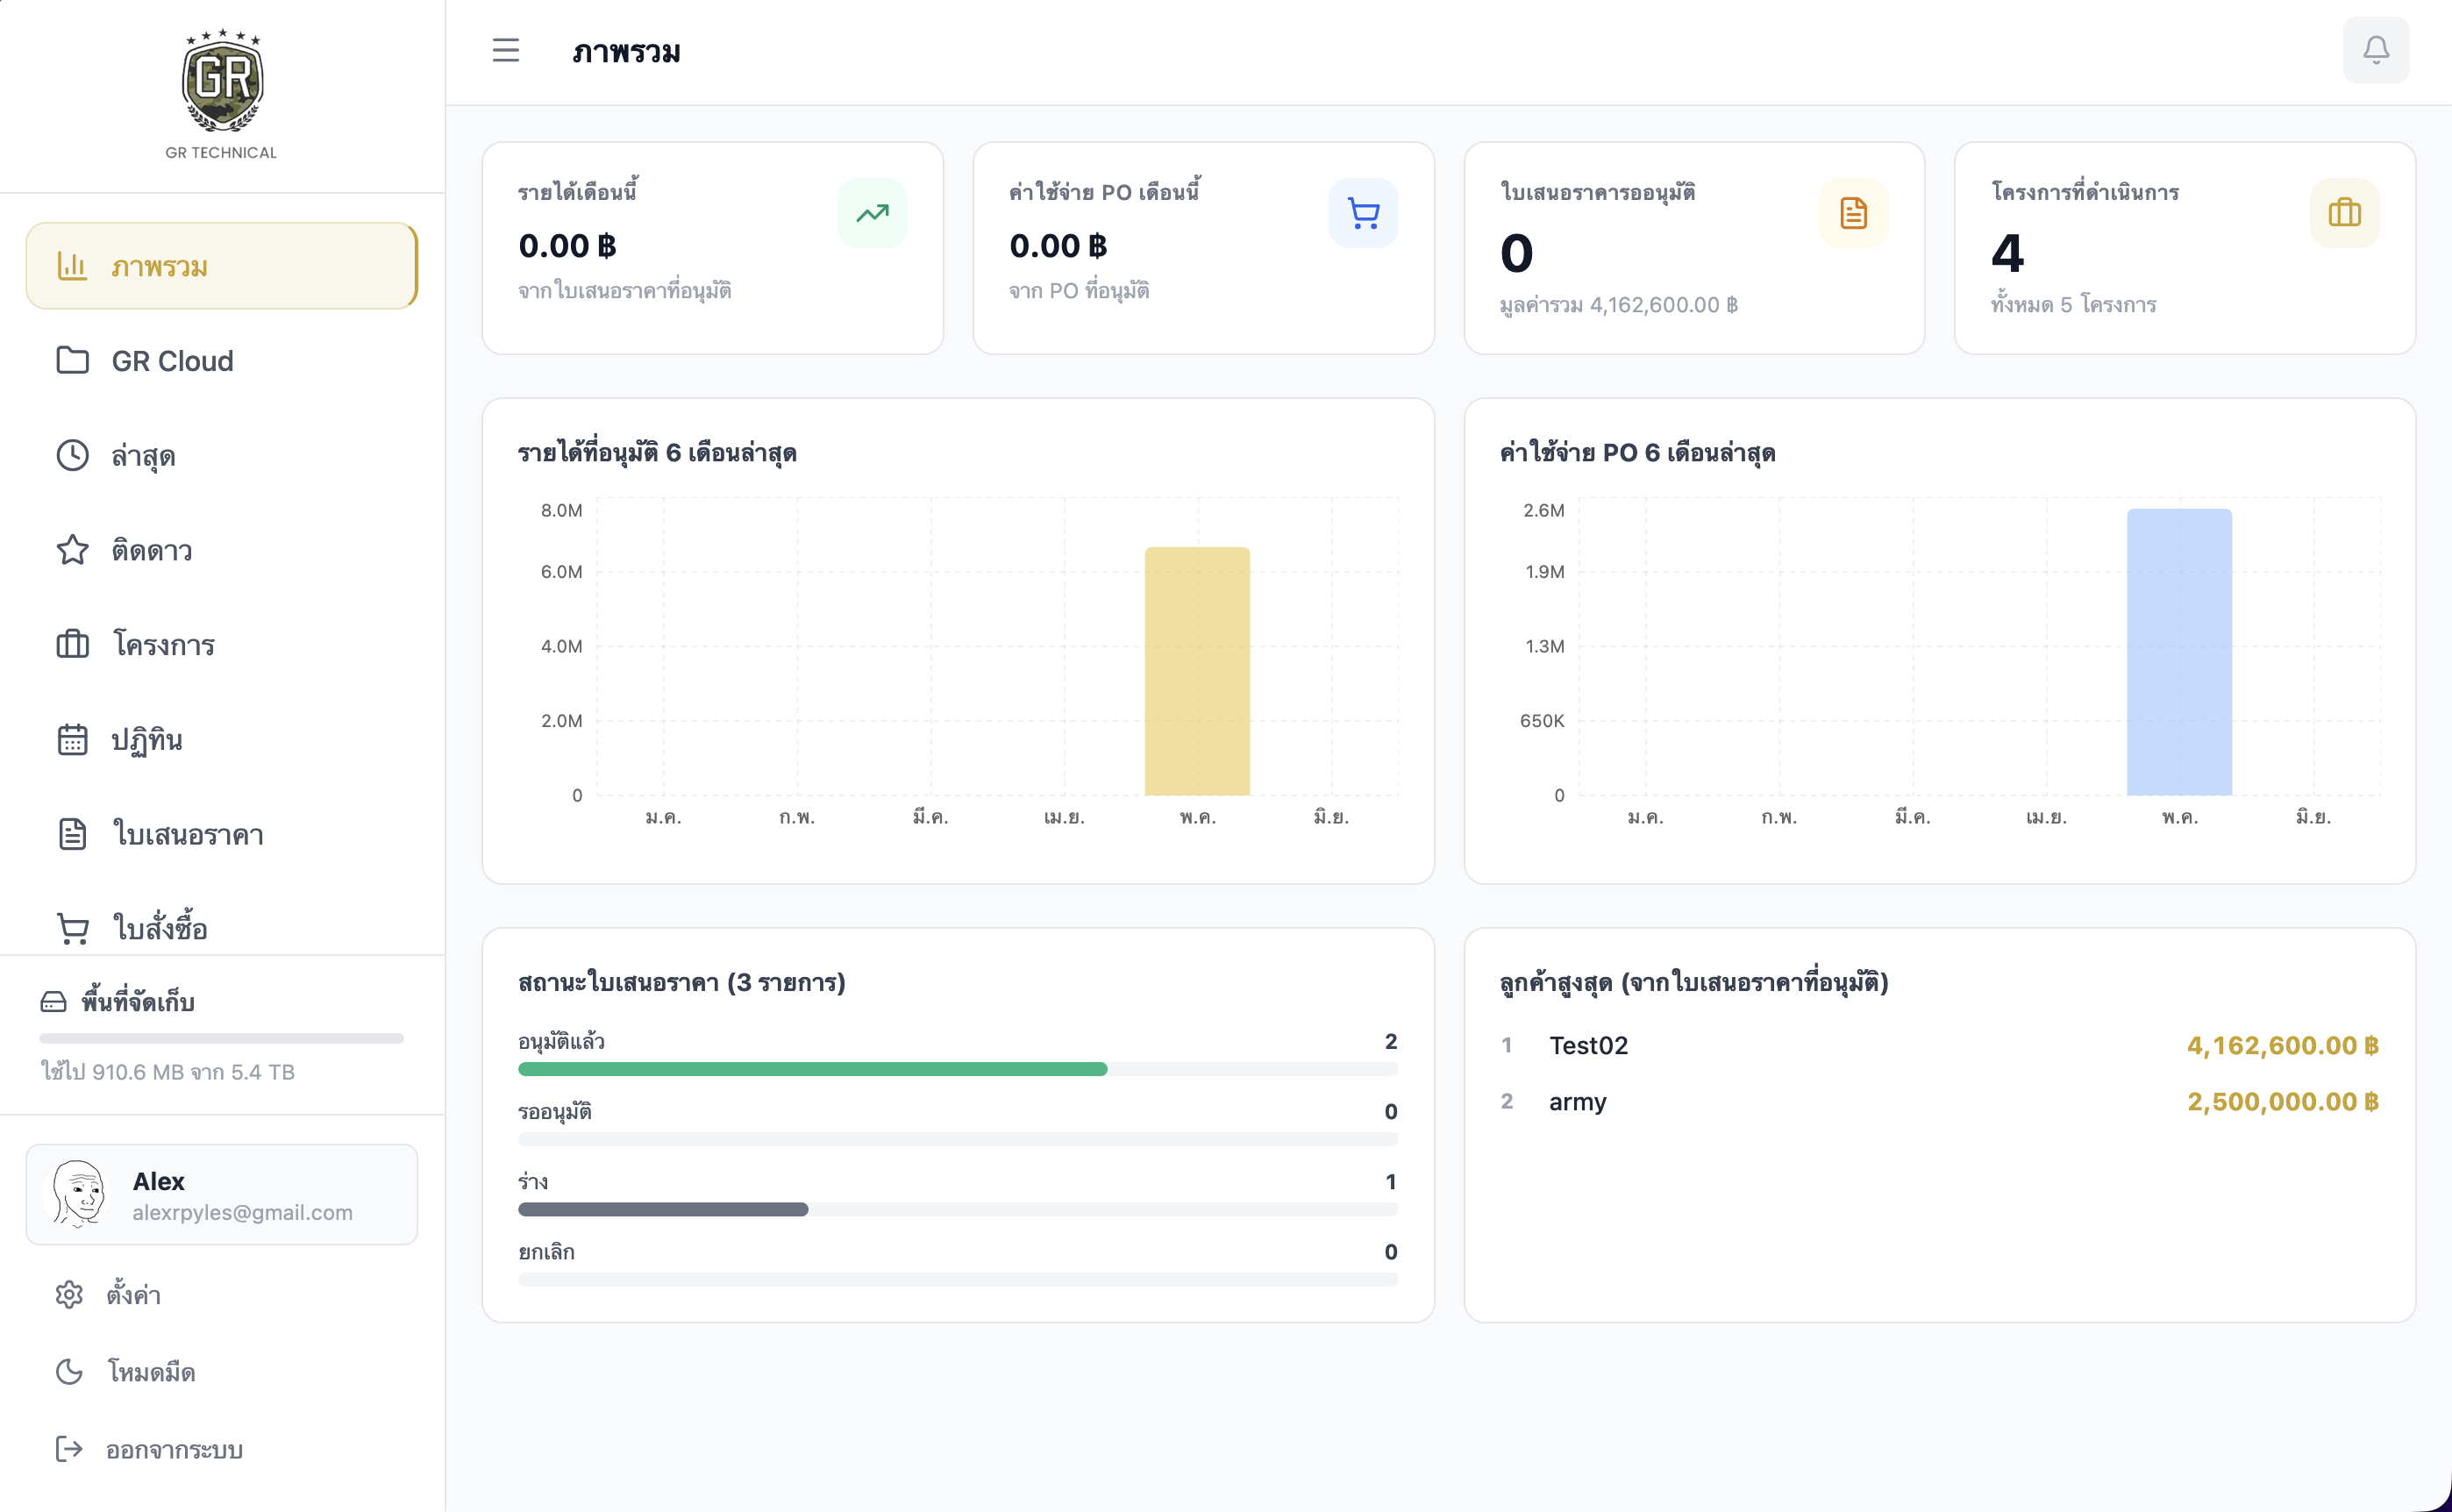Click the ลูกค้าสูงสุด heading
2452x1512 pixels.
1693,982
